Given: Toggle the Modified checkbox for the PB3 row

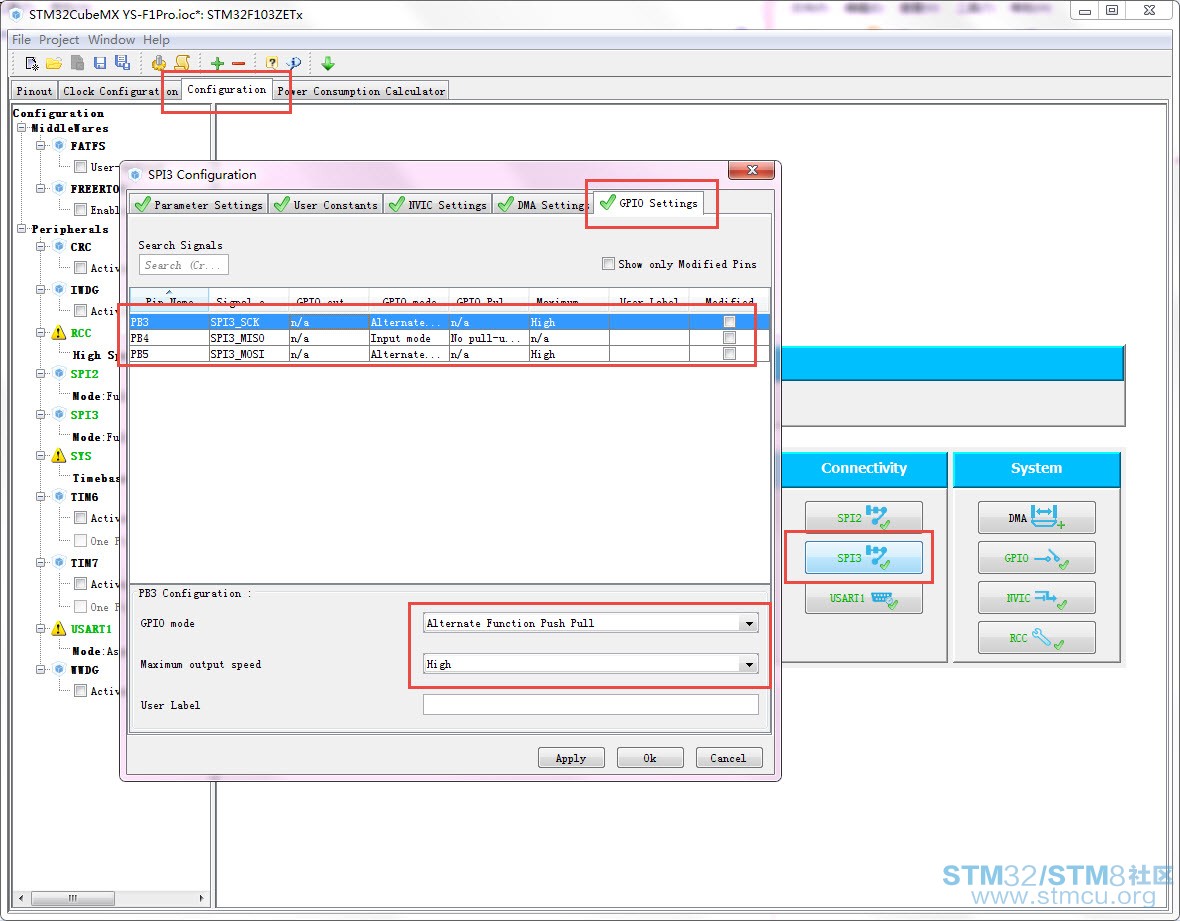Looking at the screenshot, I should tap(729, 322).
